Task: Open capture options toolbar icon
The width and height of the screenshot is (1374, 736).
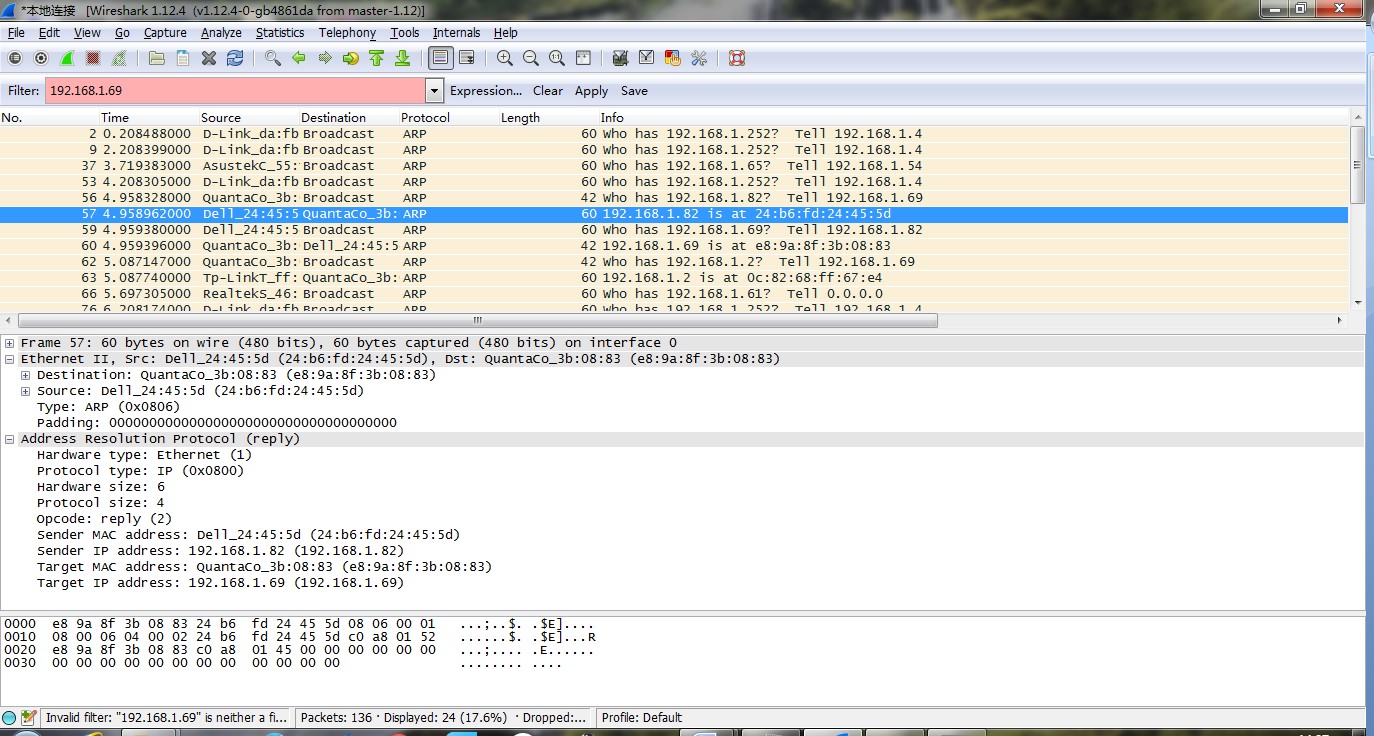Action: pos(41,58)
